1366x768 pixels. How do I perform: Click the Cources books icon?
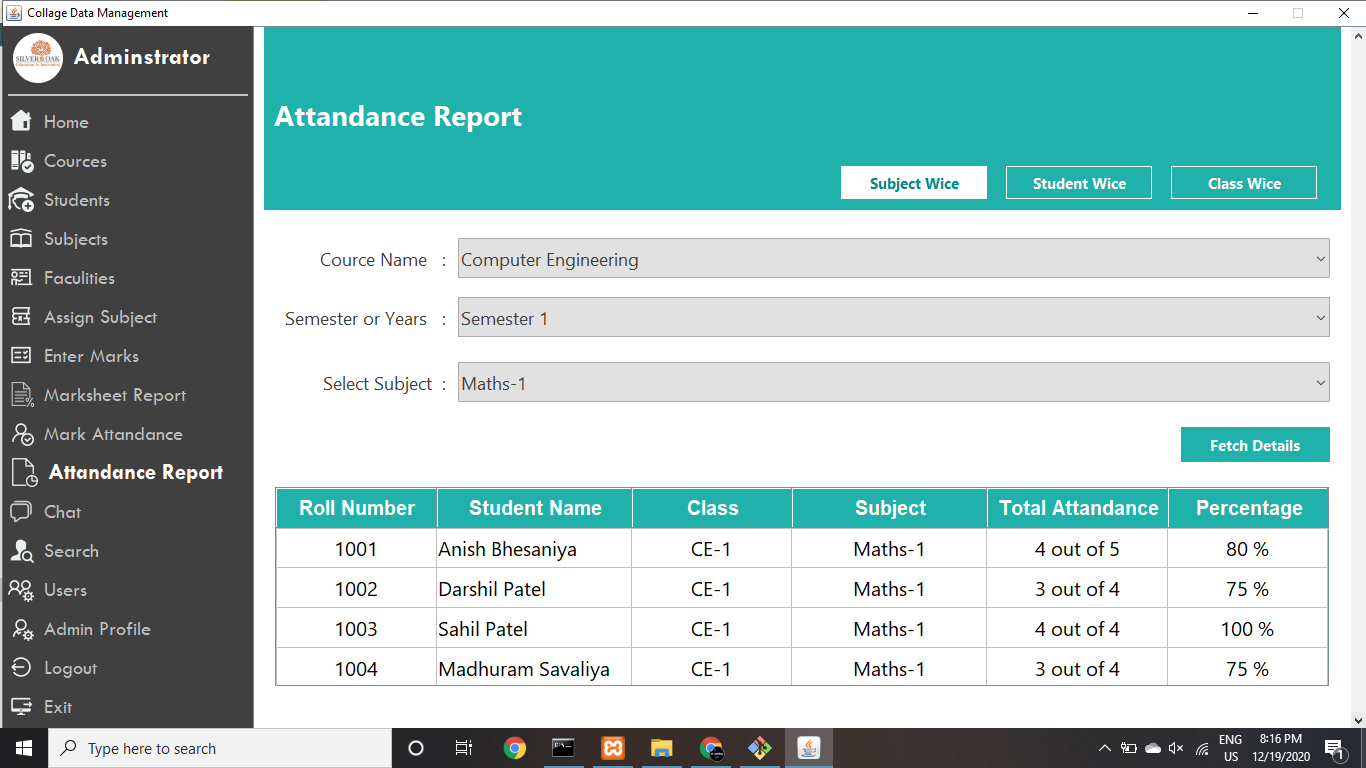22,160
